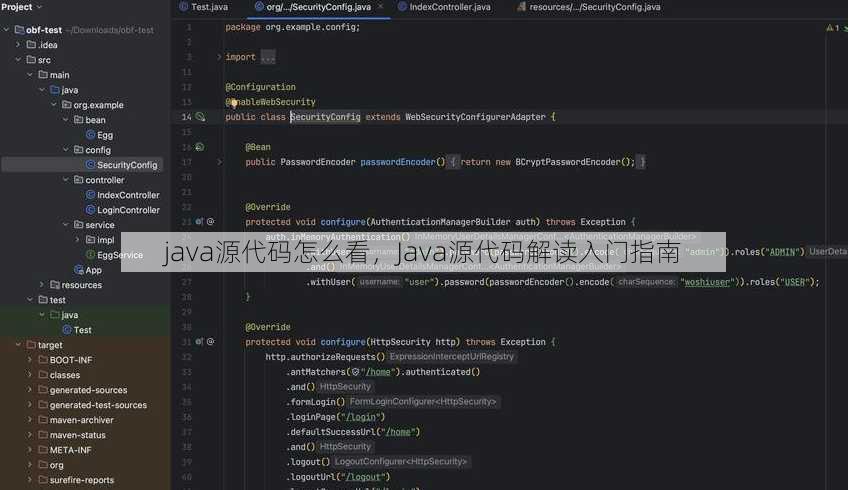Collapse the main folder

click(30, 75)
